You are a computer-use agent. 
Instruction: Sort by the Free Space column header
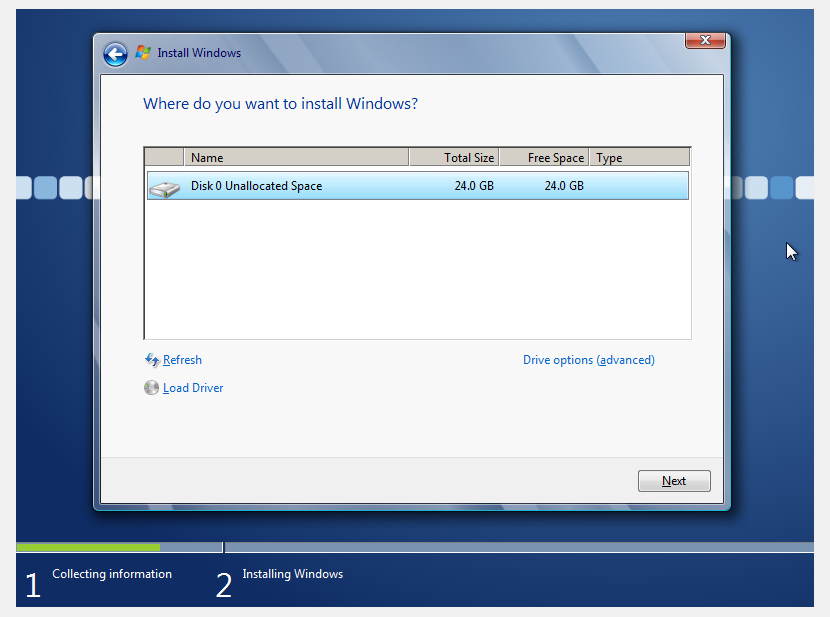(544, 158)
